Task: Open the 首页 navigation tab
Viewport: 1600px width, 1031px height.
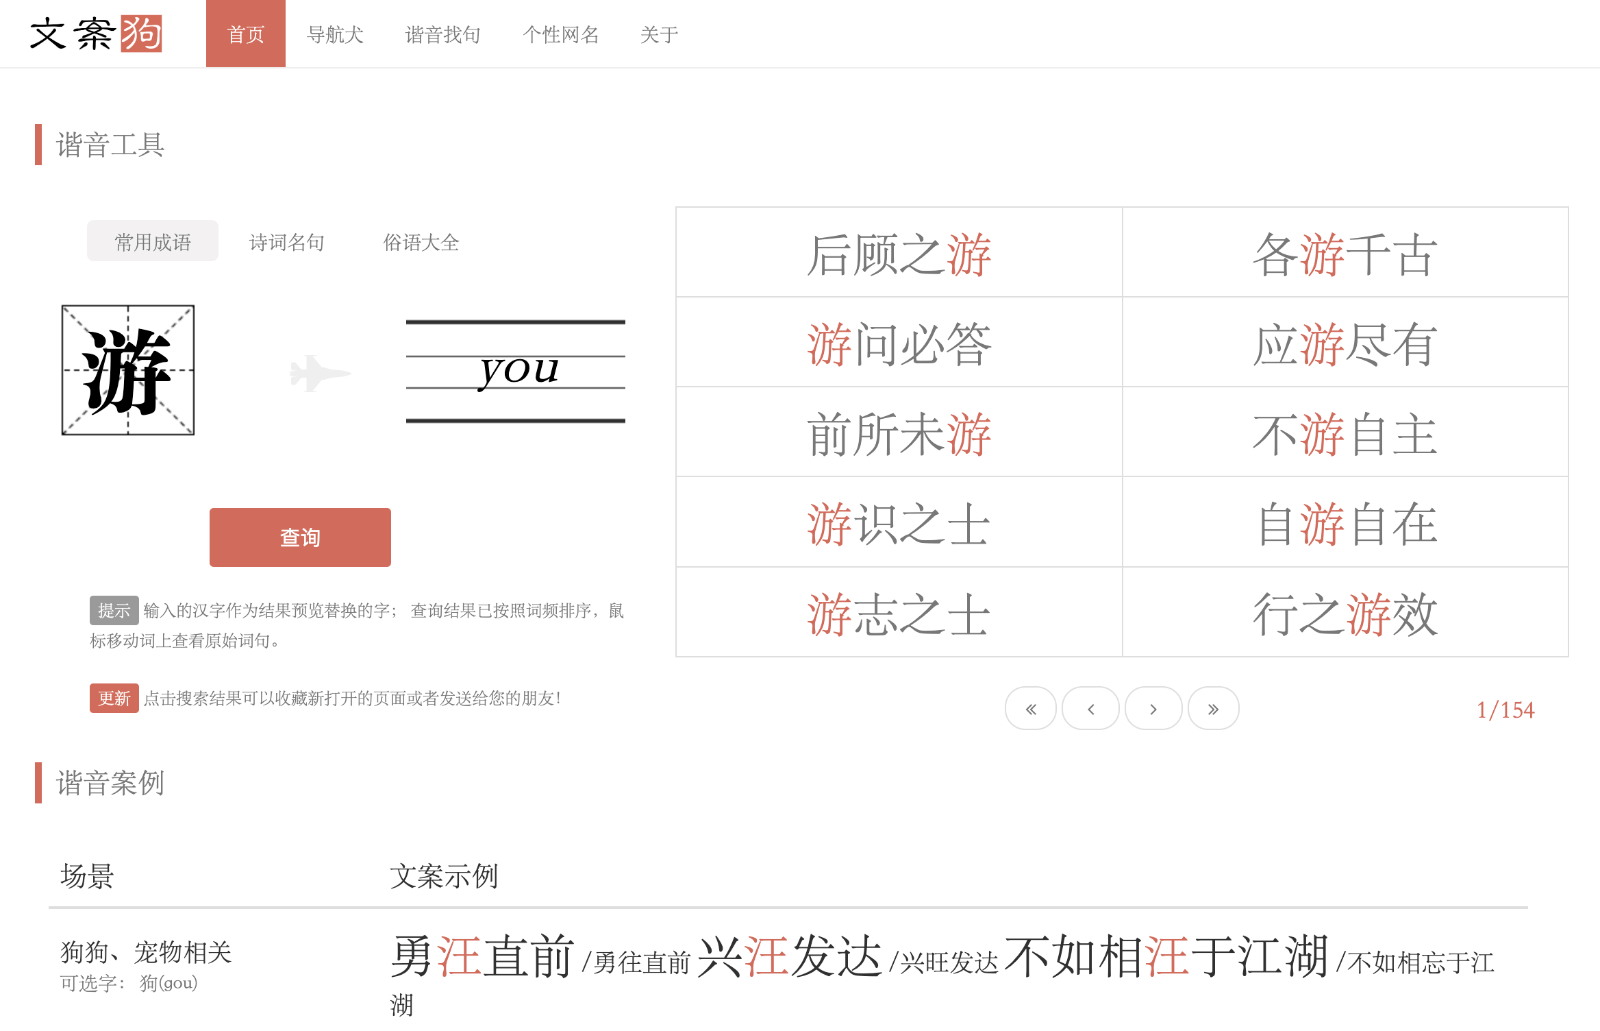Action: 245,35
